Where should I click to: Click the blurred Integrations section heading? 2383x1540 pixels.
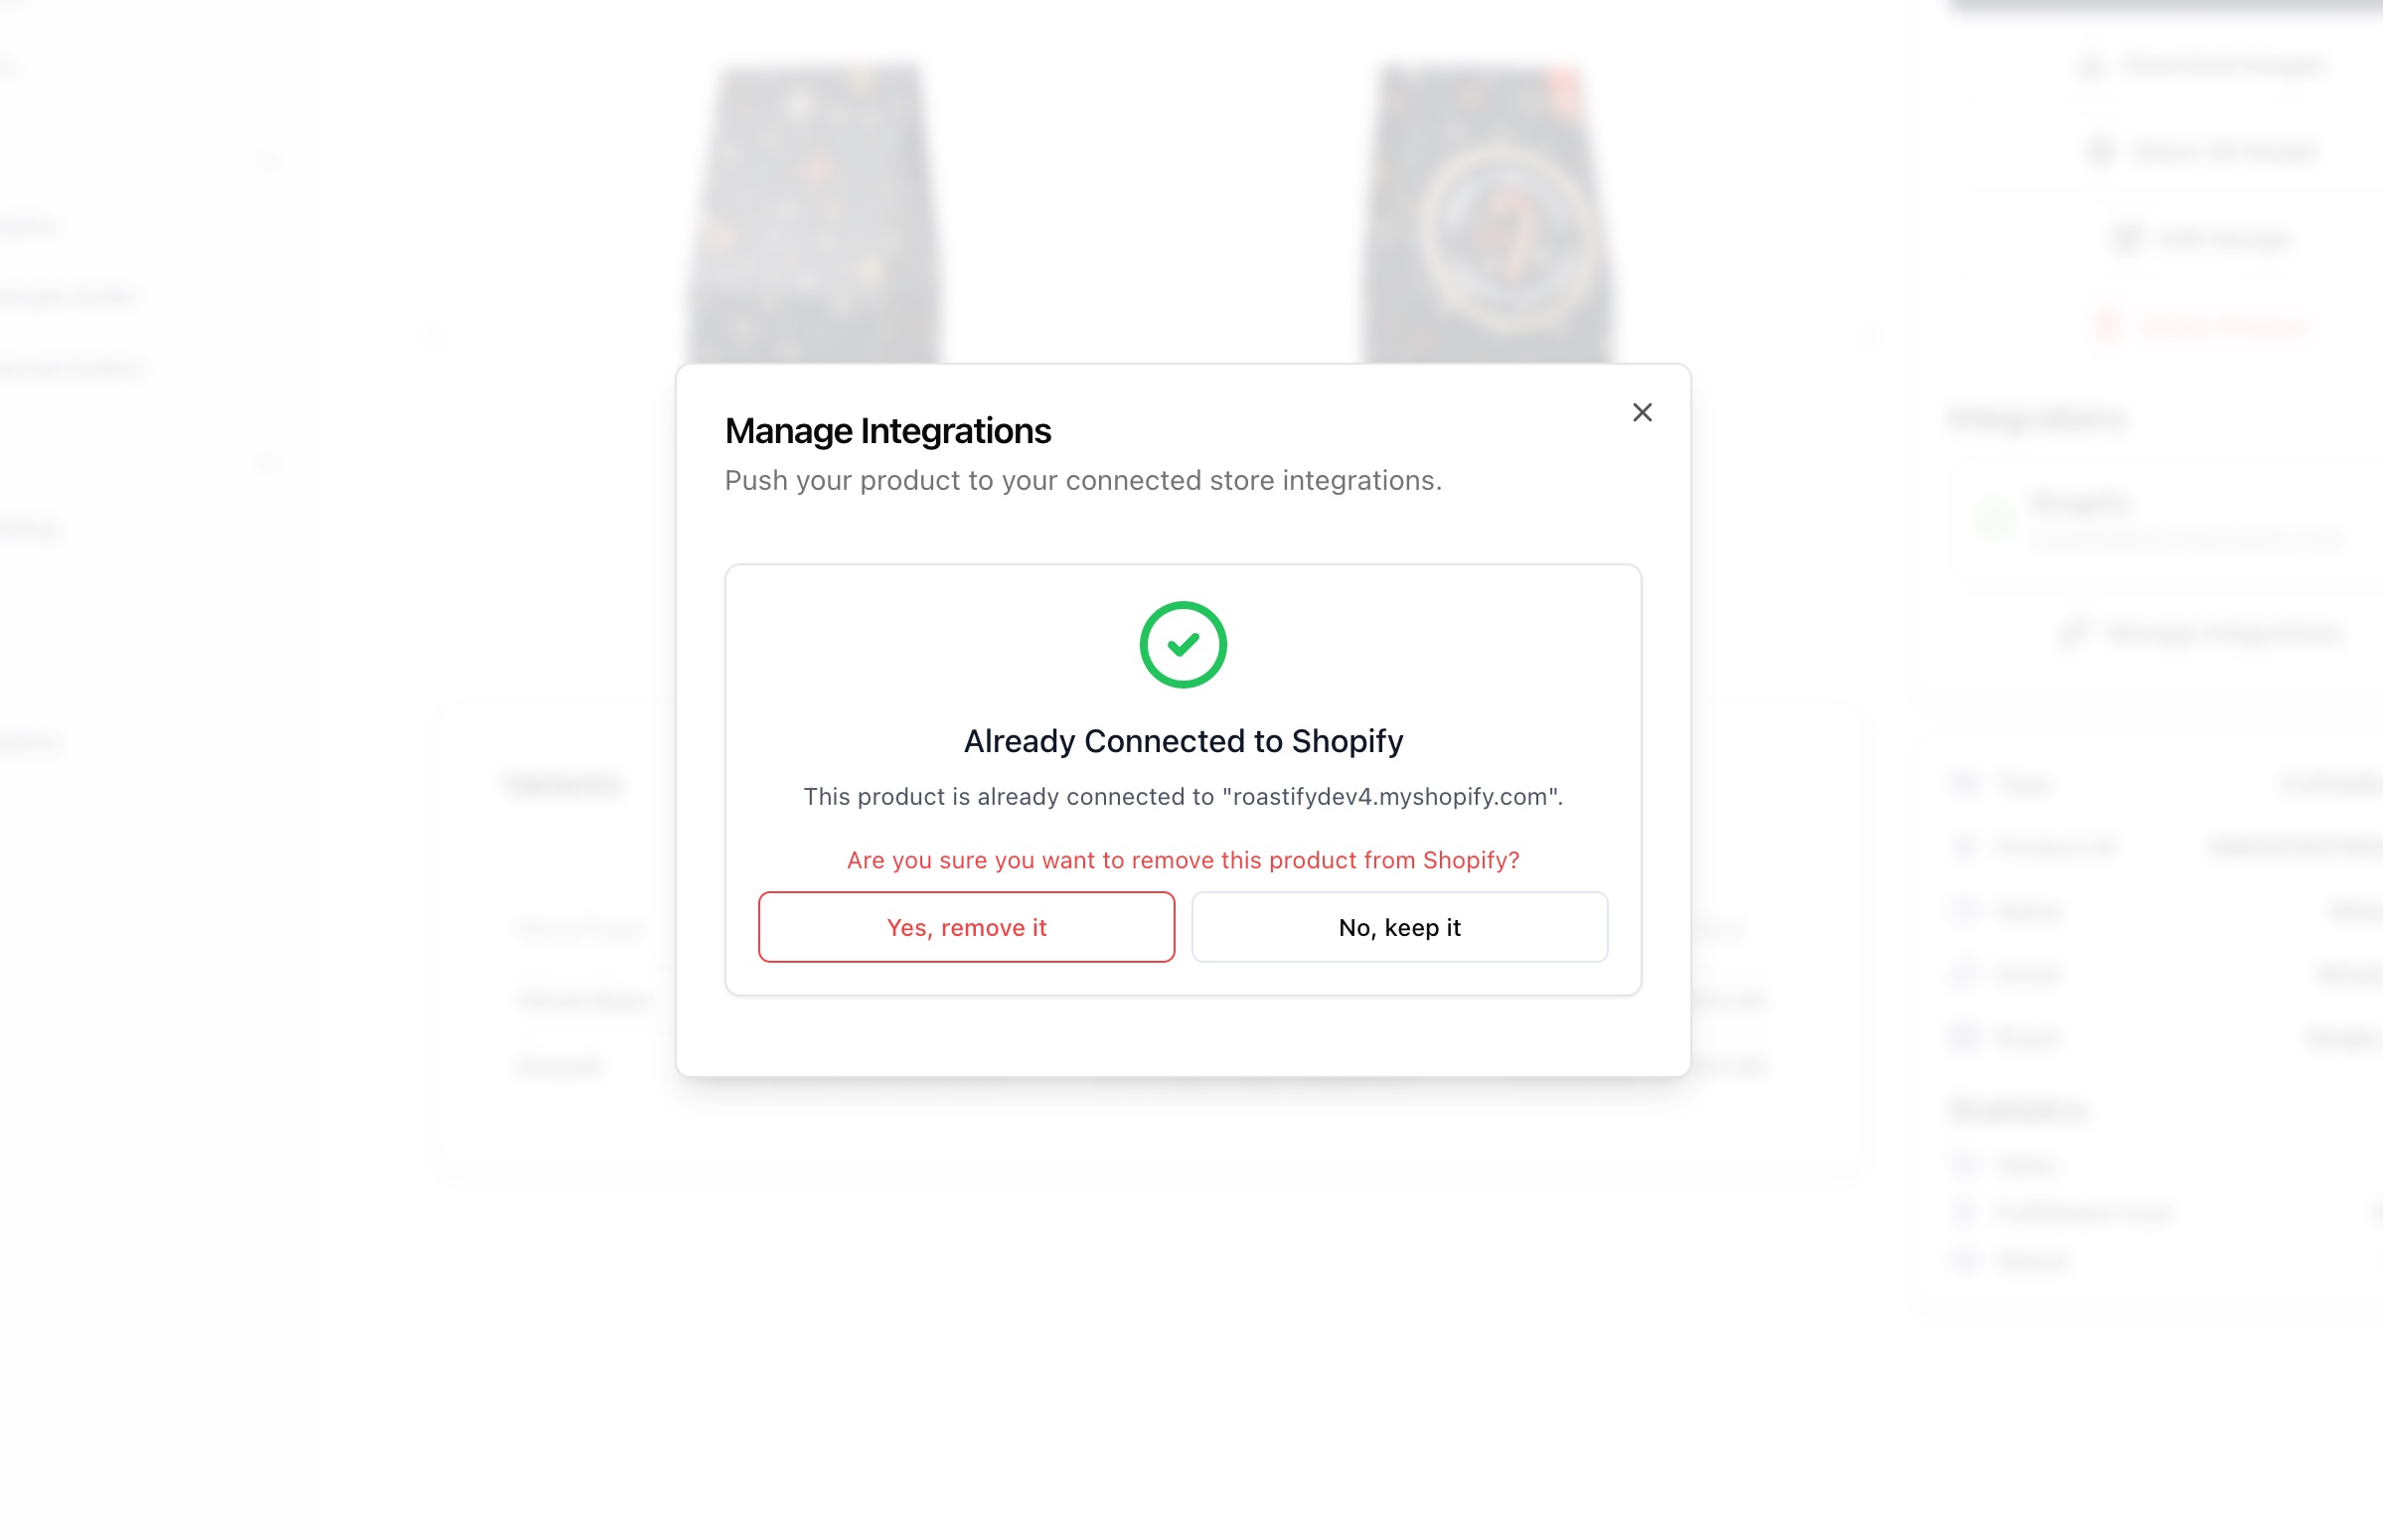2037,418
